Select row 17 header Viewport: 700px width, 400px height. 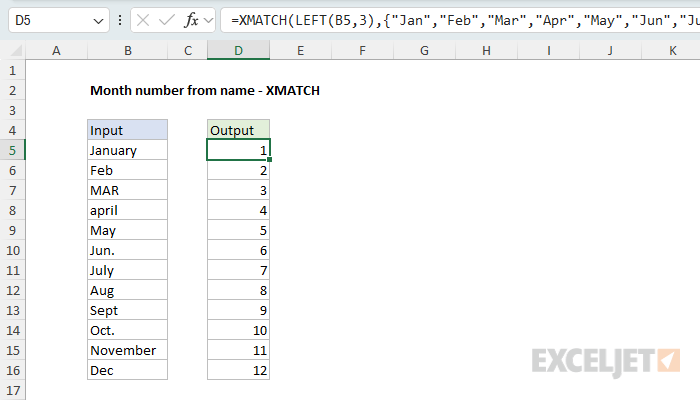tap(12, 391)
